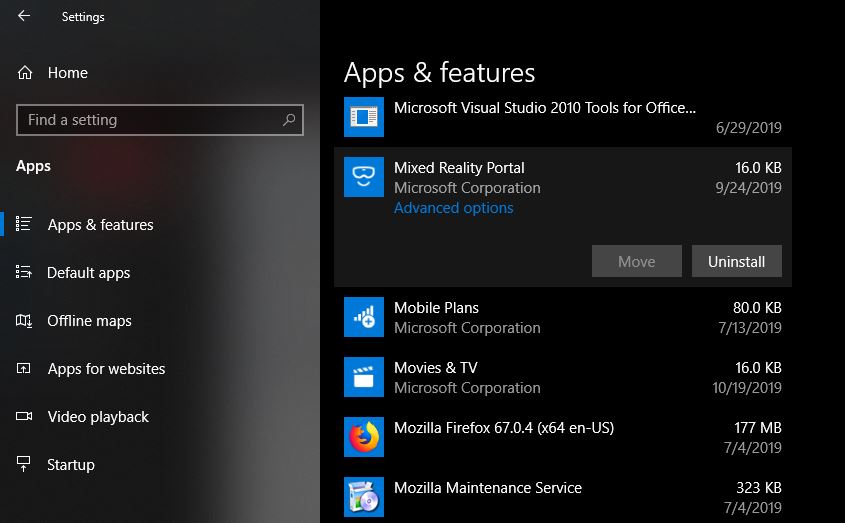
Task: Click the Mobile Plans app icon
Action: click(x=363, y=317)
